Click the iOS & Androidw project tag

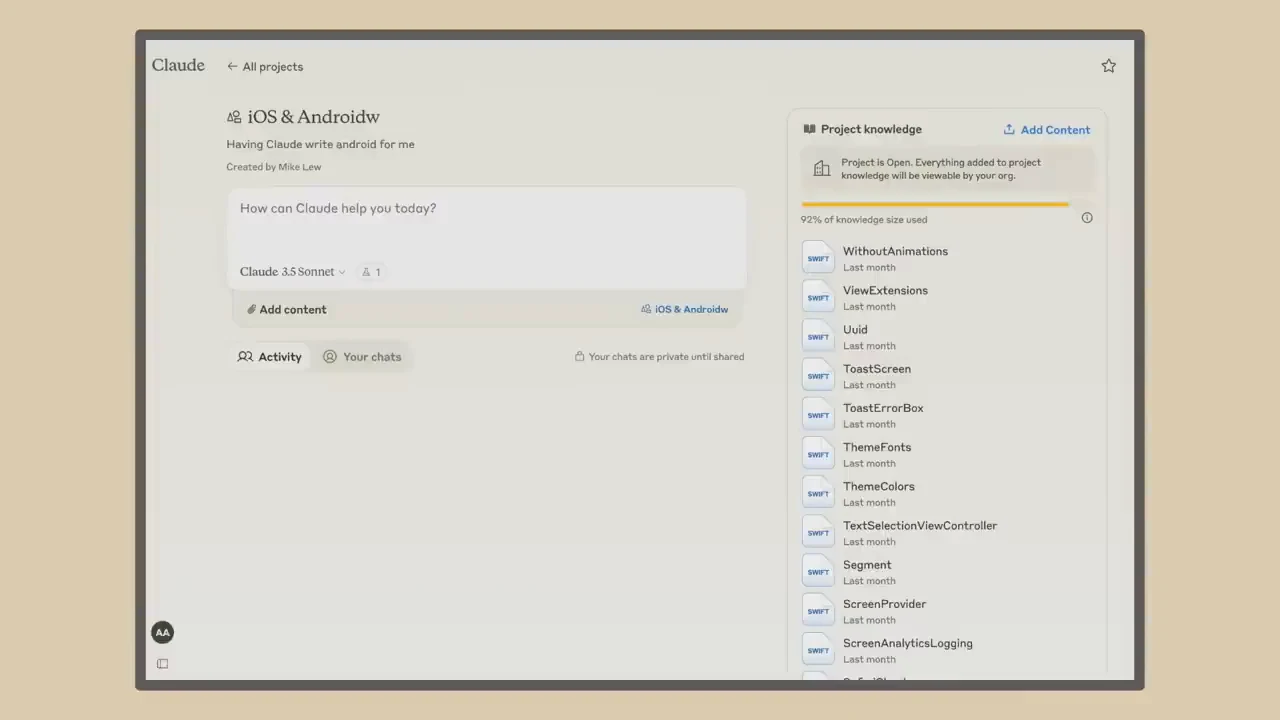pyautogui.click(x=685, y=310)
